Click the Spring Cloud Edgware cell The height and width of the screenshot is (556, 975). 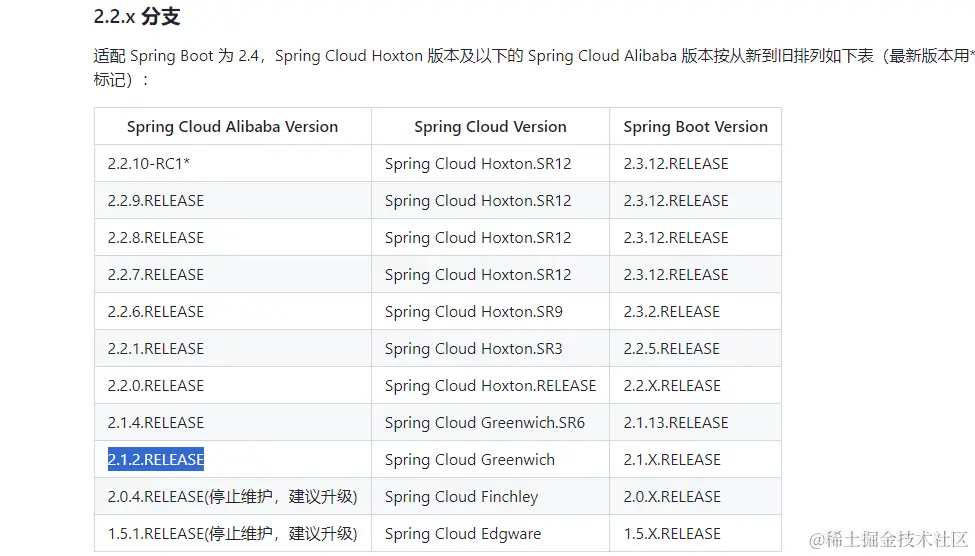point(462,534)
